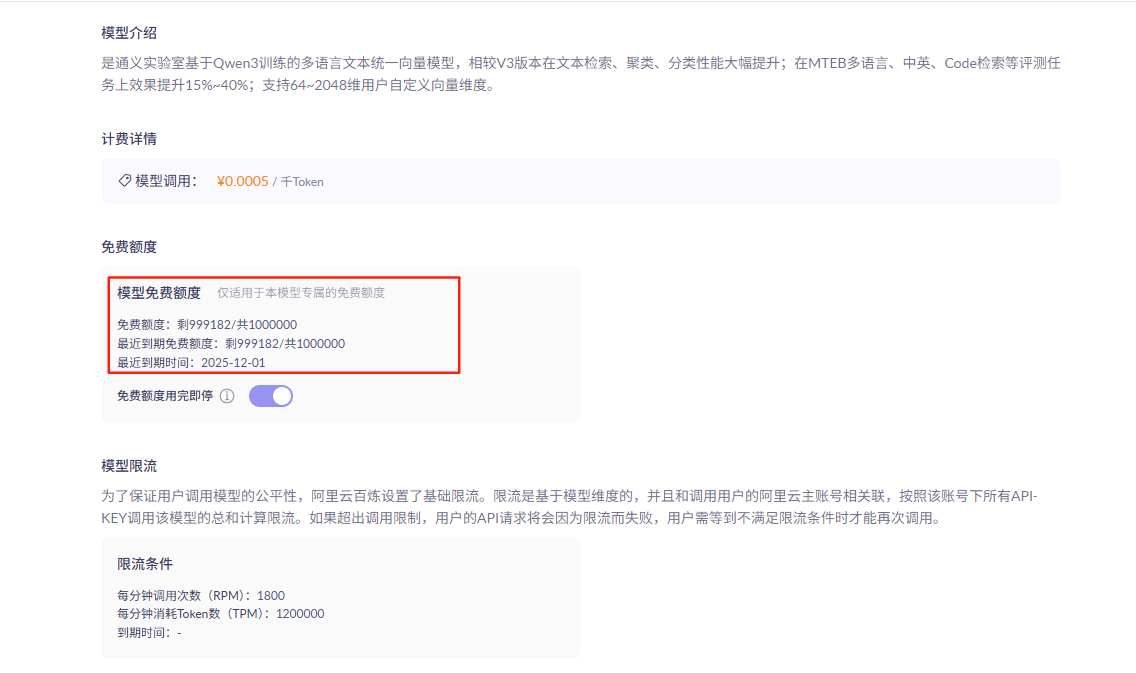The image size is (1136, 673).
Task: Click the 计费详情 heading
Action: coord(129,138)
